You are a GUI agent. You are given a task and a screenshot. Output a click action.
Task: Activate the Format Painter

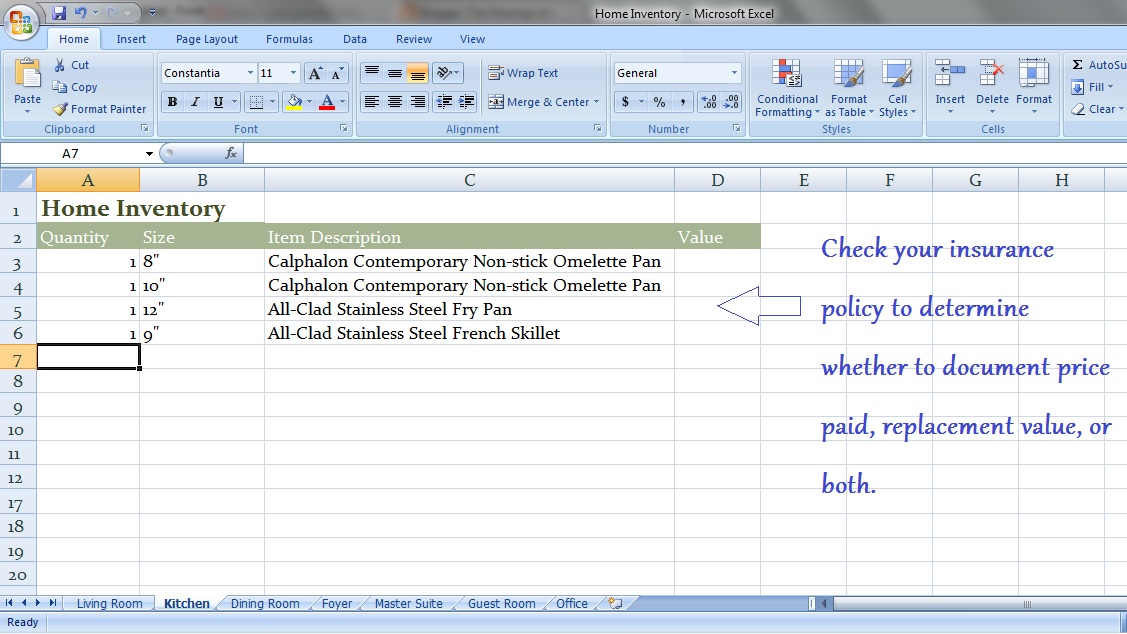click(99, 109)
